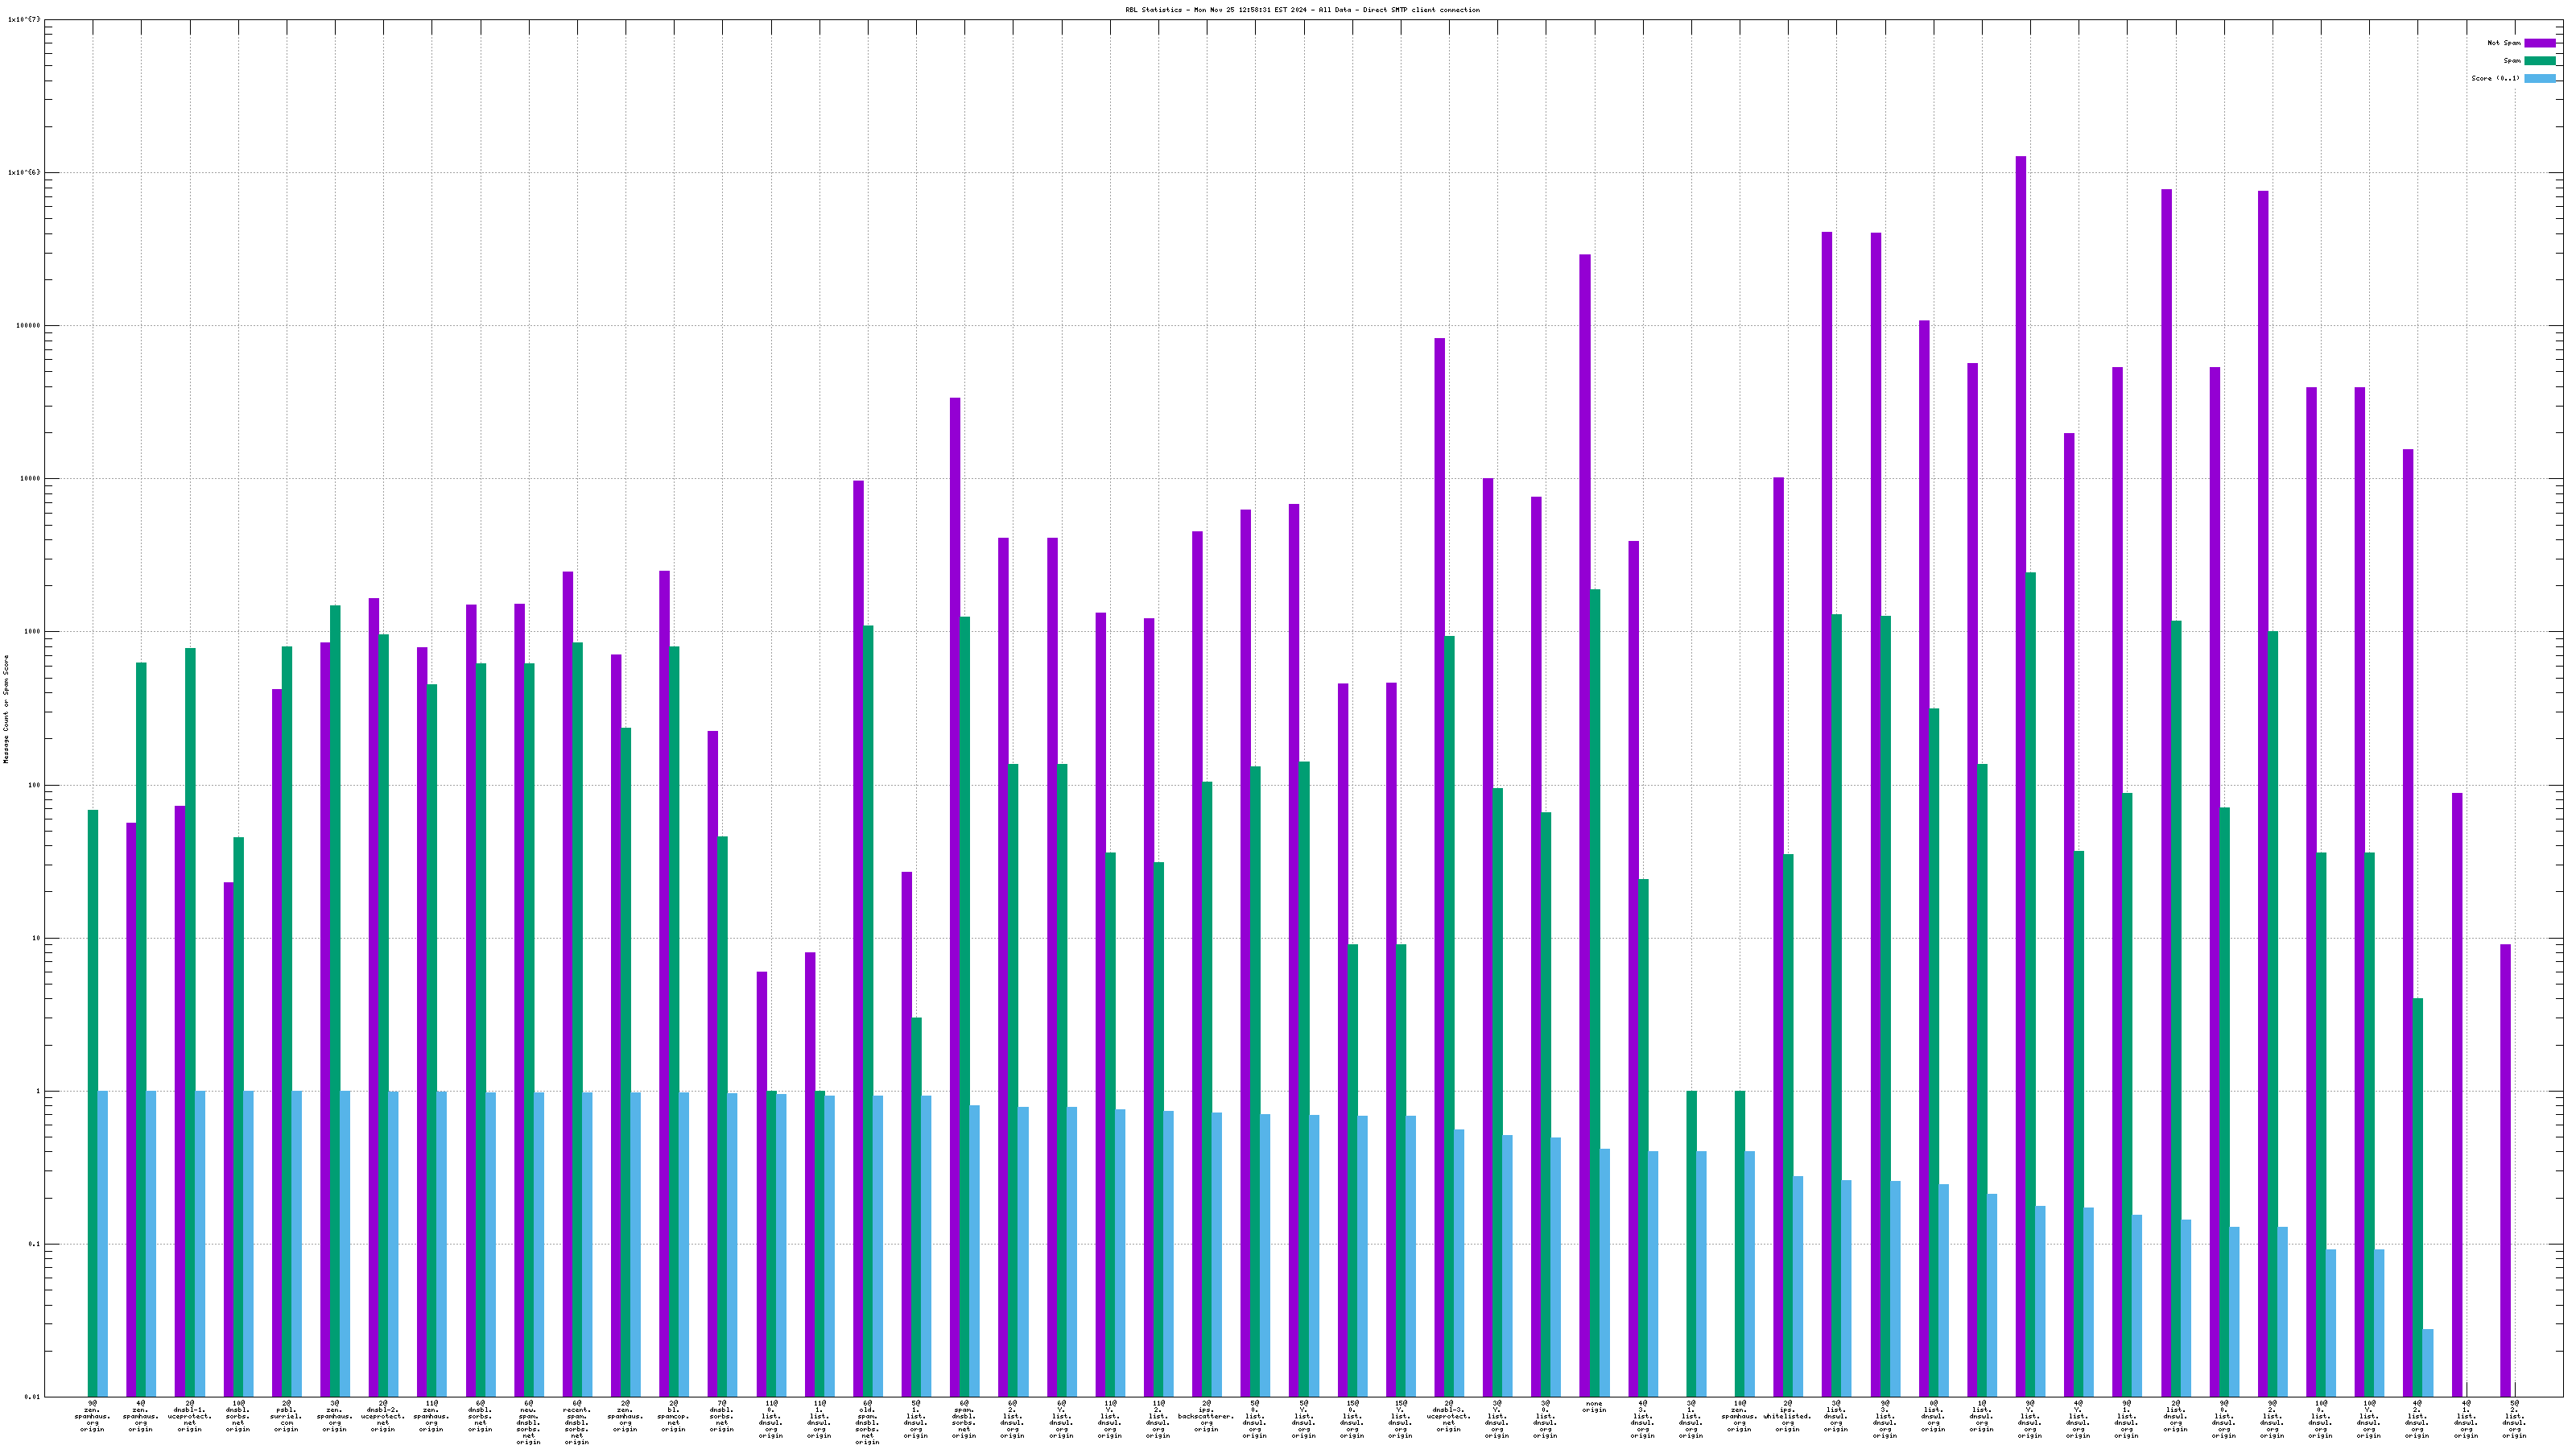Select the bl.spamcop.net origin axis label
The width and height of the screenshot is (2576, 1449).
pyautogui.click(x=673, y=1416)
